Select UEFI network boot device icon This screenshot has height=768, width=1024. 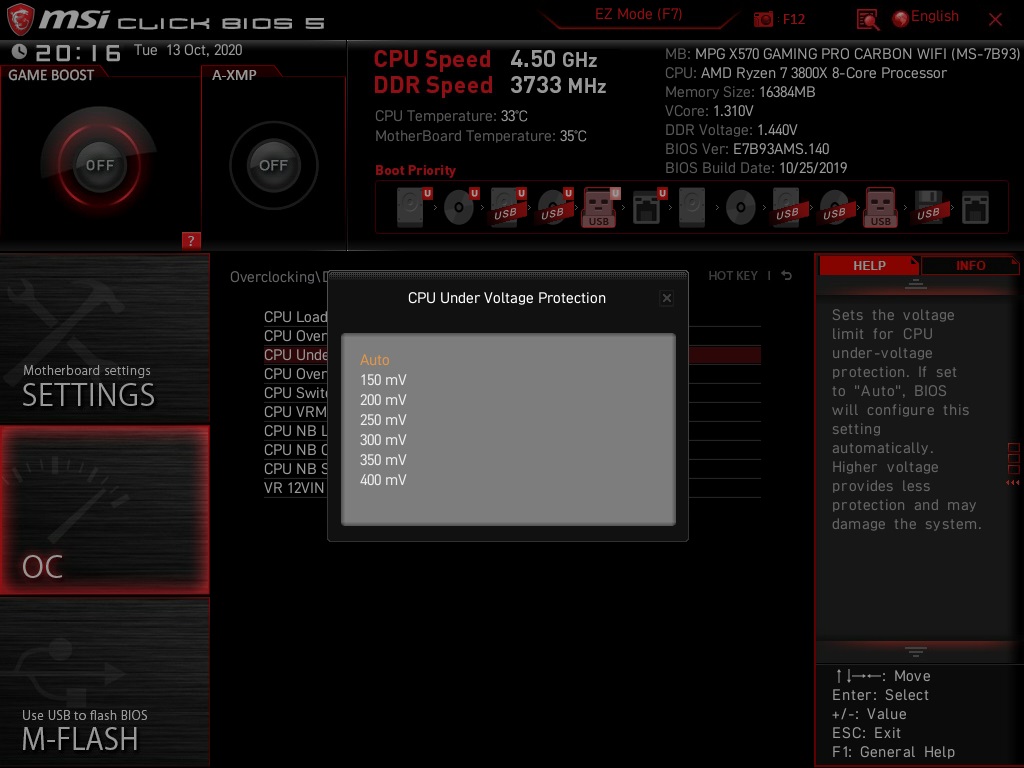tap(649, 208)
